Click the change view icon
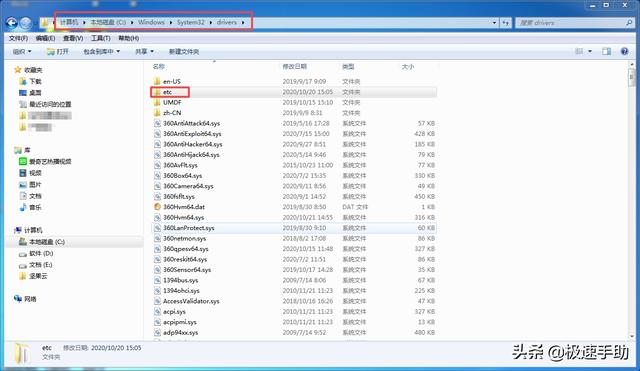640x371 pixels. (x=579, y=51)
